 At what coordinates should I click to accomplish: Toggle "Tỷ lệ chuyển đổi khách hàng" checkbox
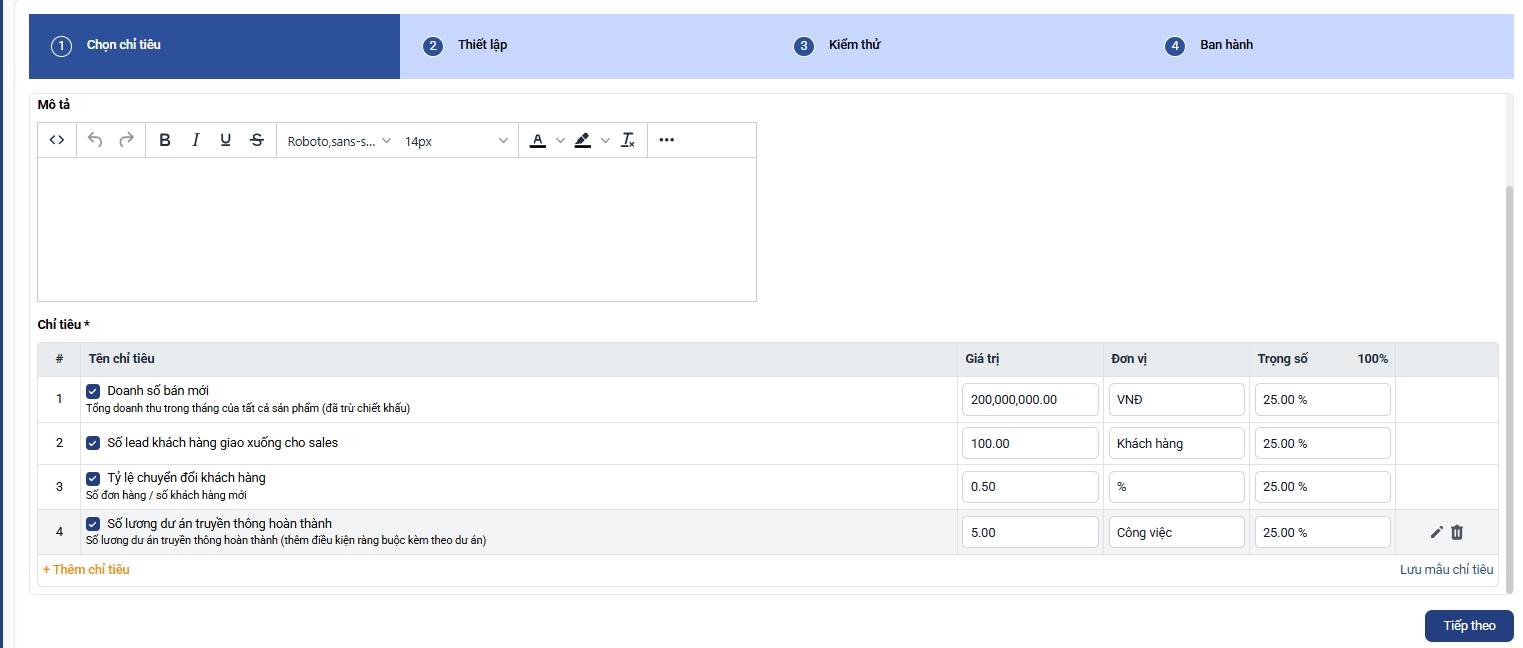tap(93, 478)
